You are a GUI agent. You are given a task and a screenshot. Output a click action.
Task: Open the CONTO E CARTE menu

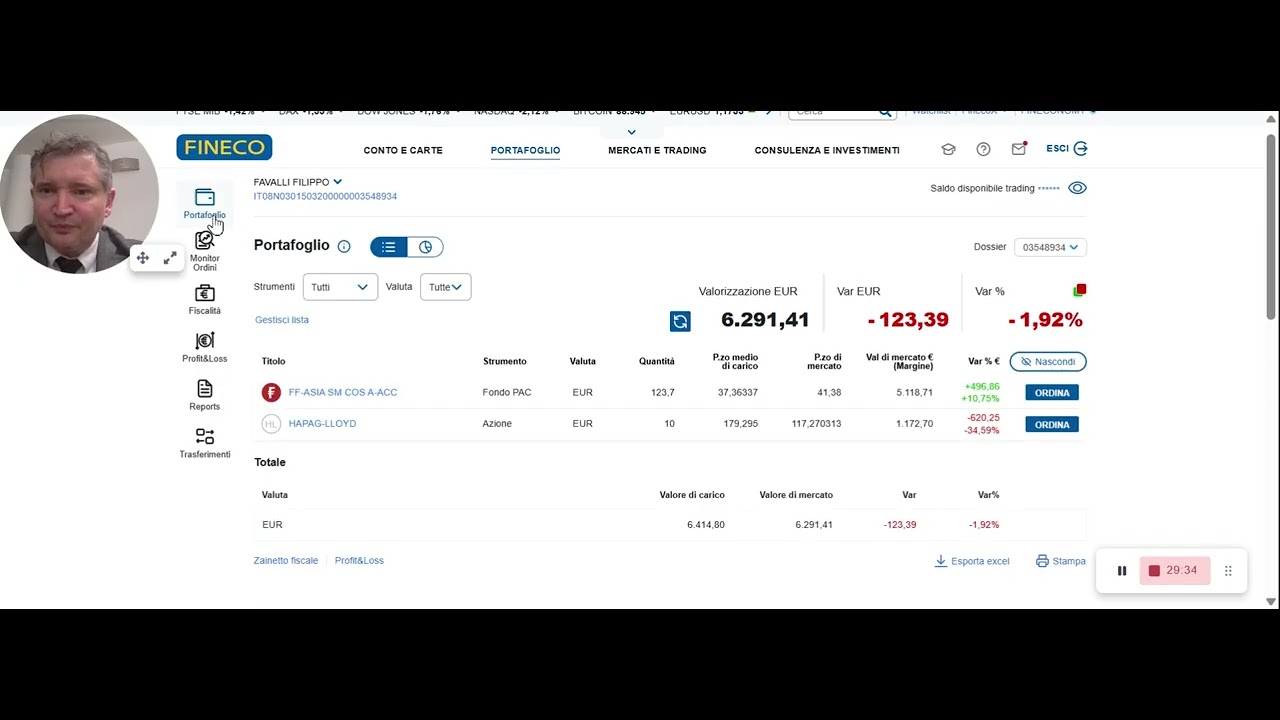[403, 150]
